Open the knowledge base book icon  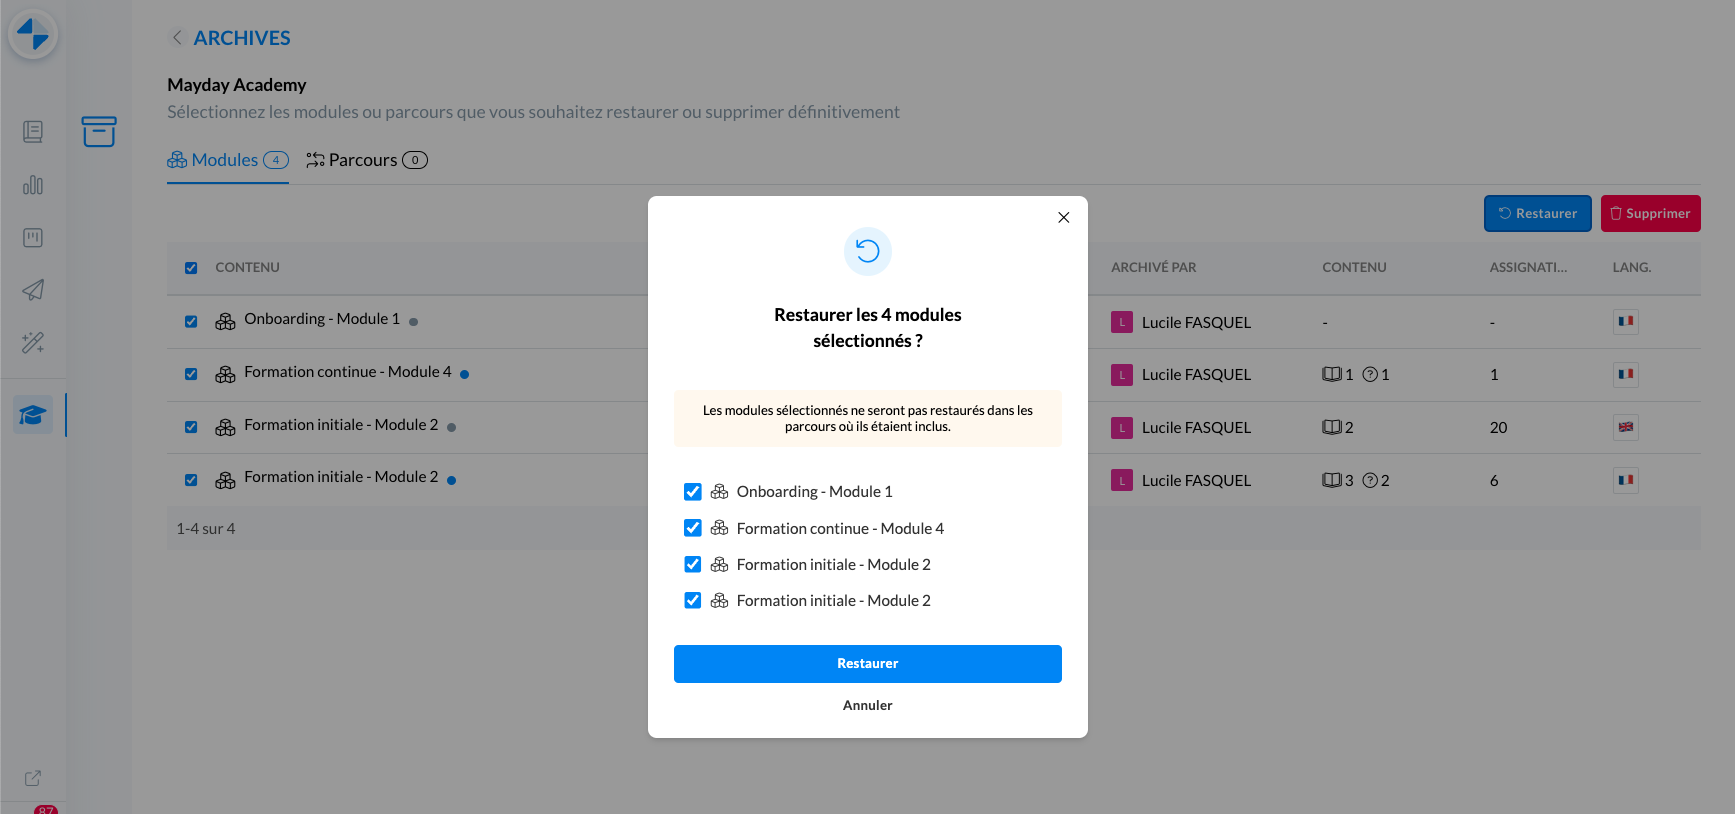33,132
